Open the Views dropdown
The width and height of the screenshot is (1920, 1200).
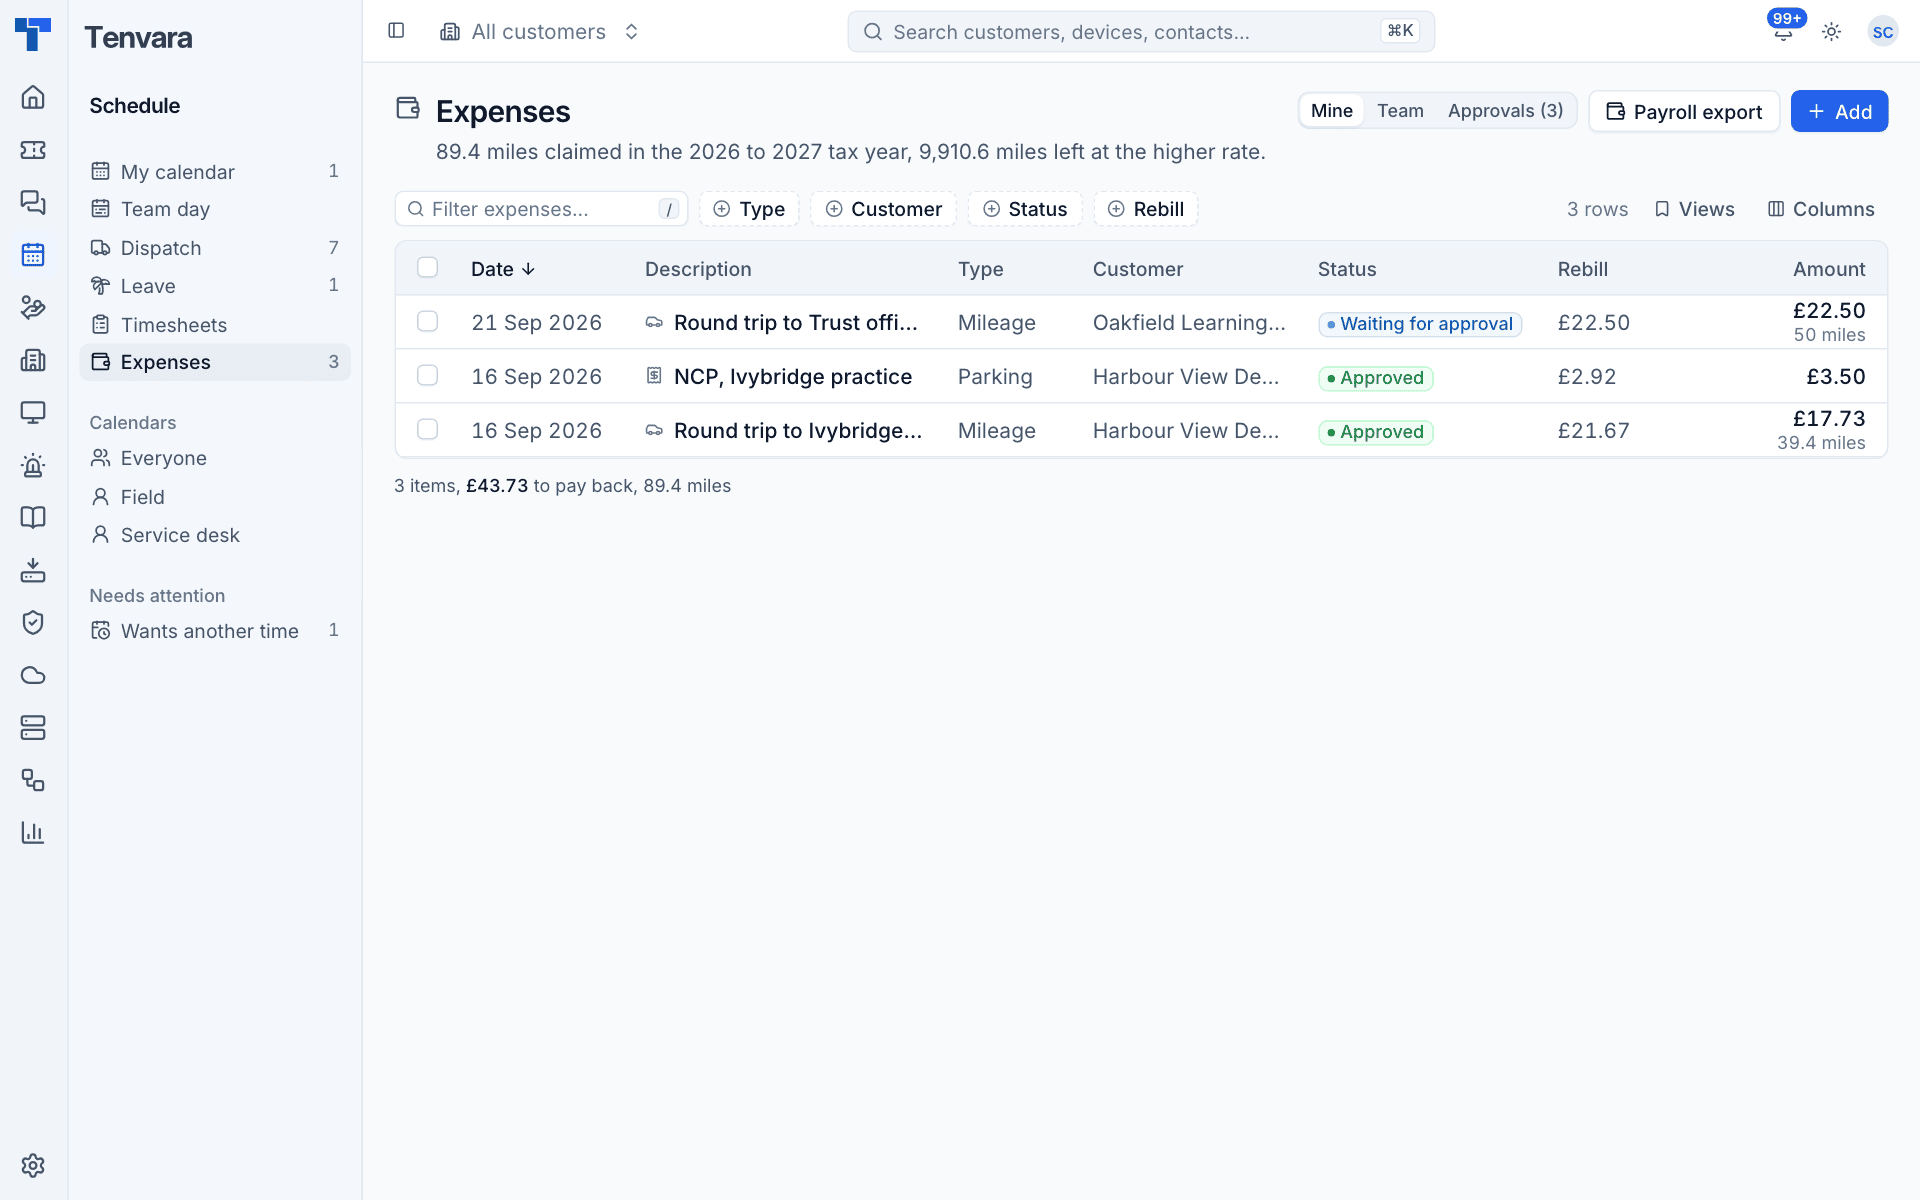click(x=1694, y=209)
